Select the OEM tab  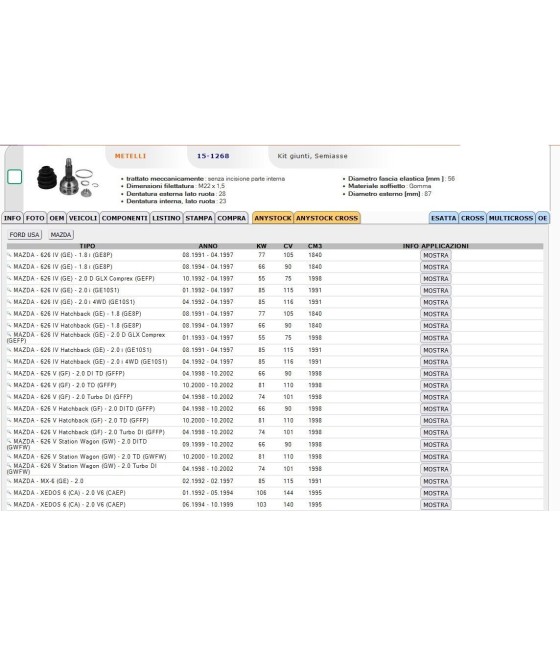click(57, 218)
